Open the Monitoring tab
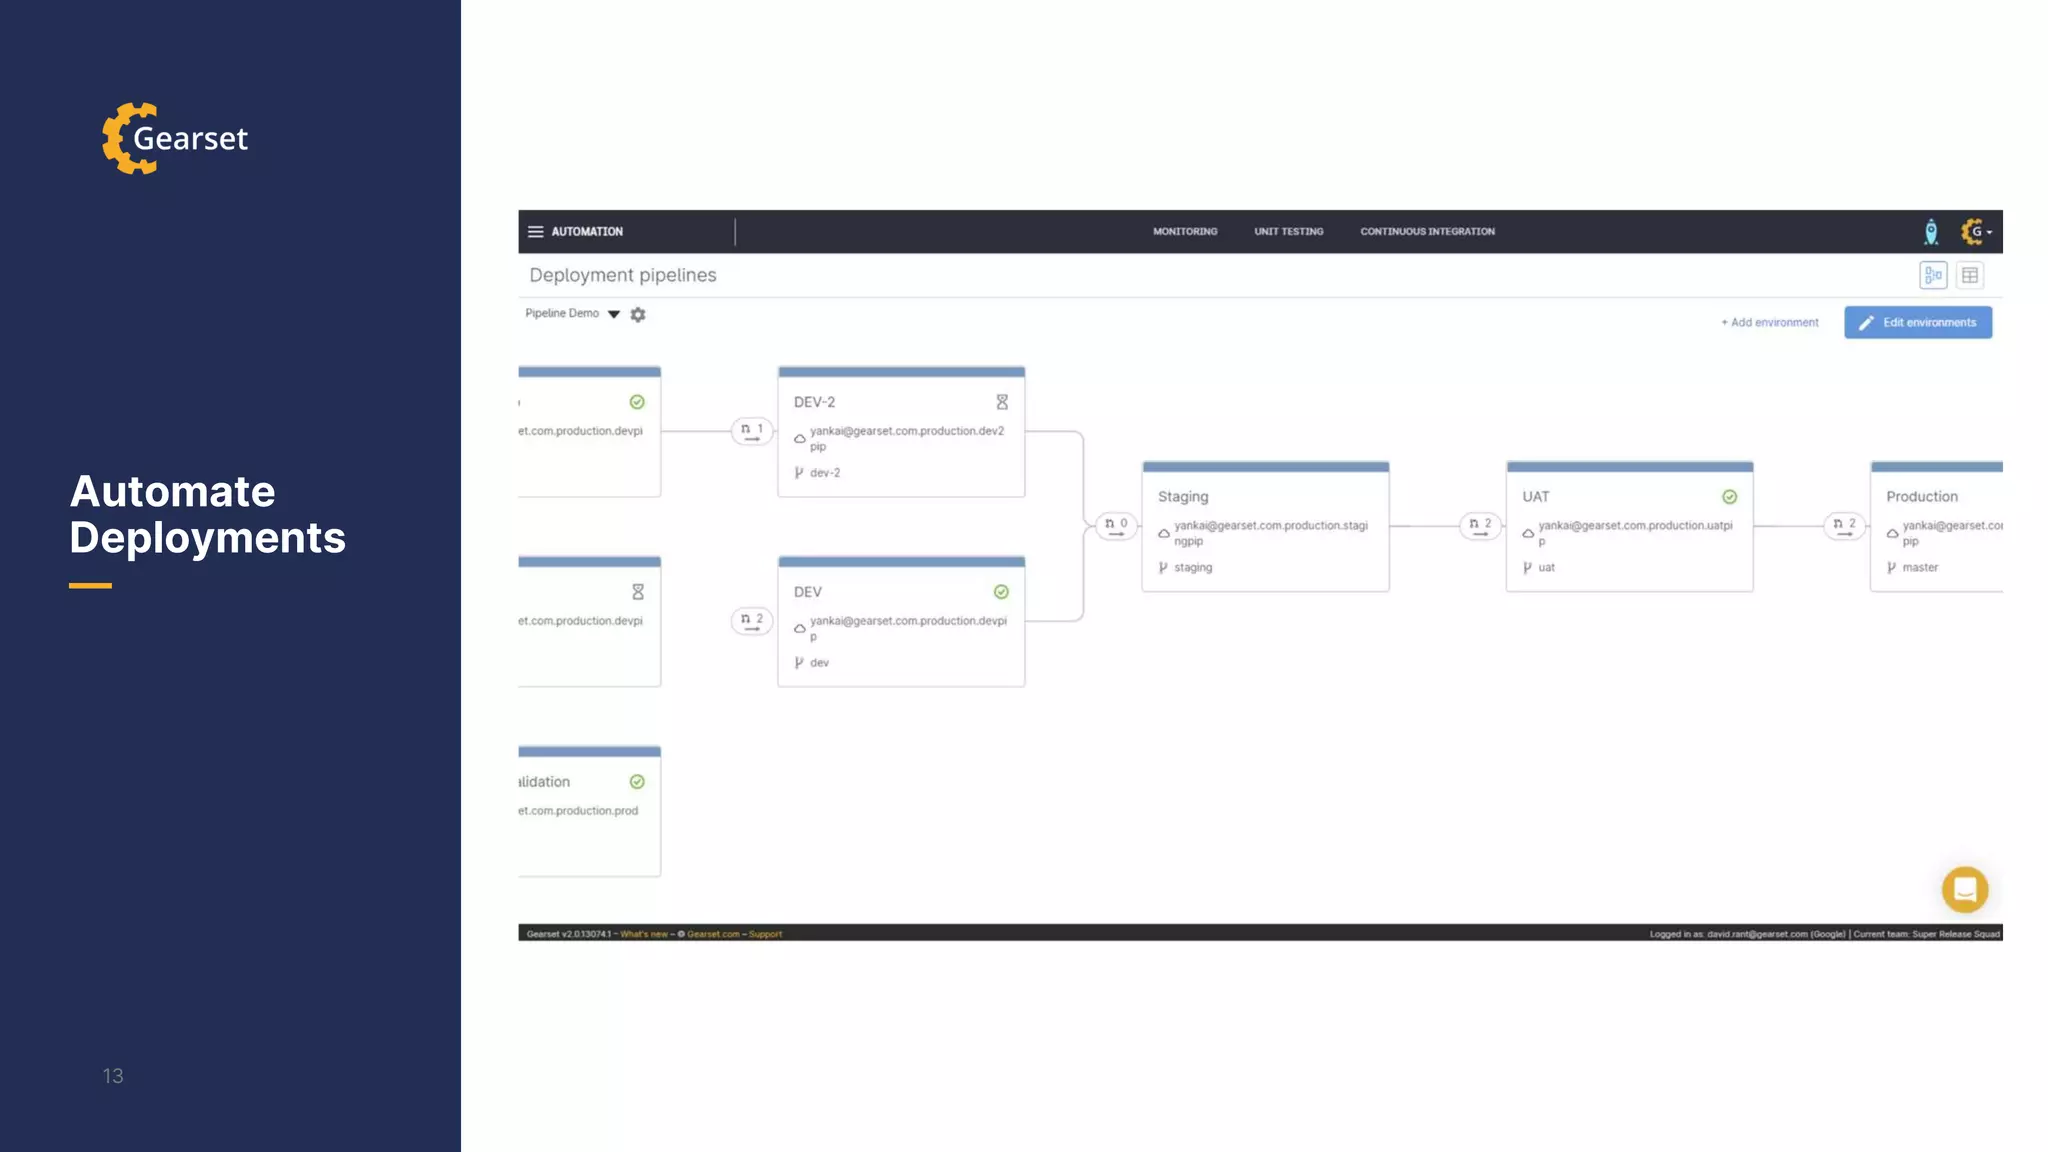 (x=1185, y=231)
